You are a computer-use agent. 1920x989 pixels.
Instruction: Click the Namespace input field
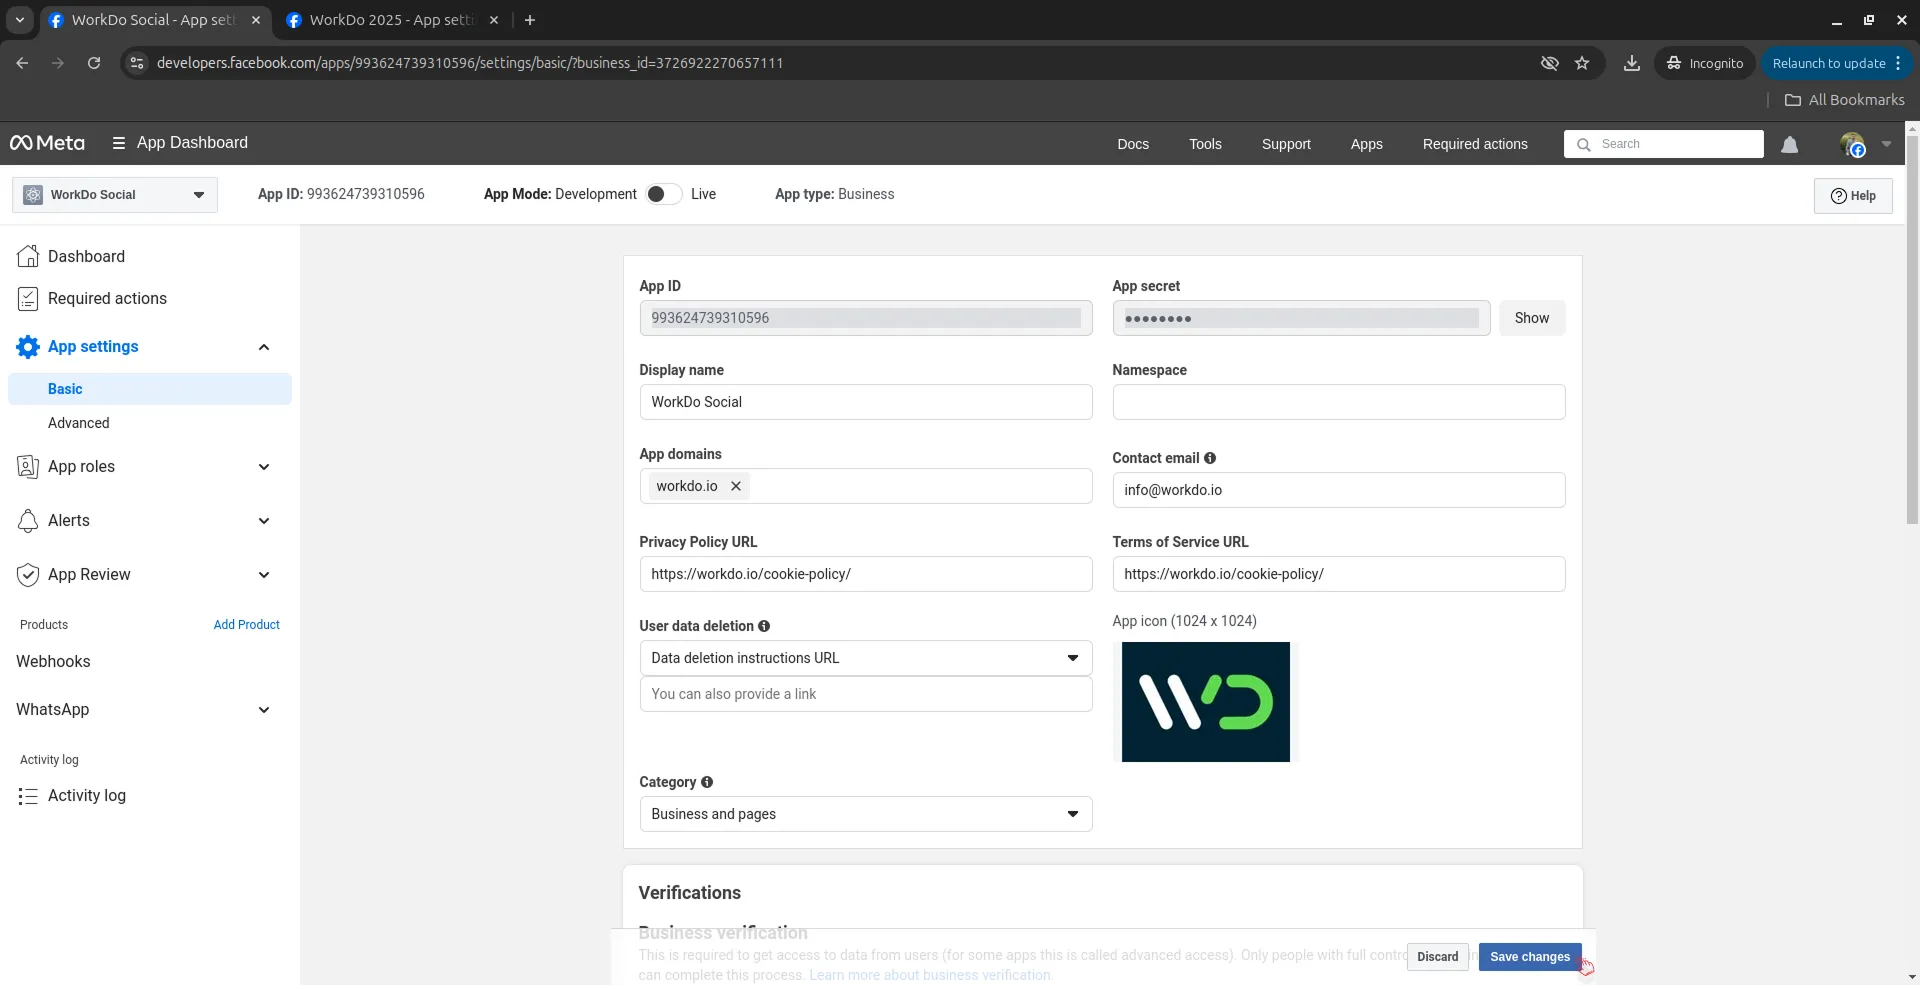click(1339, 402)
